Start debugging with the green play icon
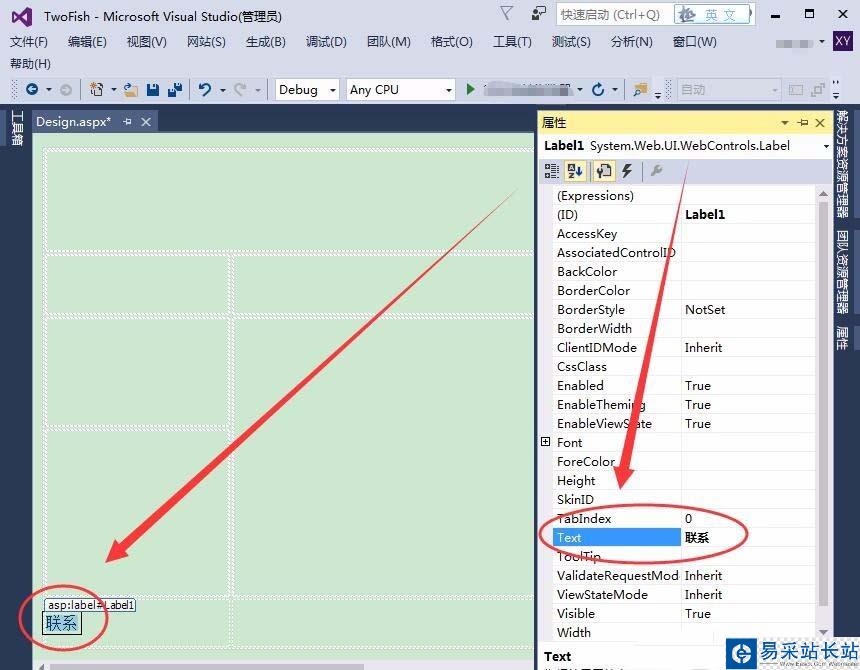 (x=470, y=89)
